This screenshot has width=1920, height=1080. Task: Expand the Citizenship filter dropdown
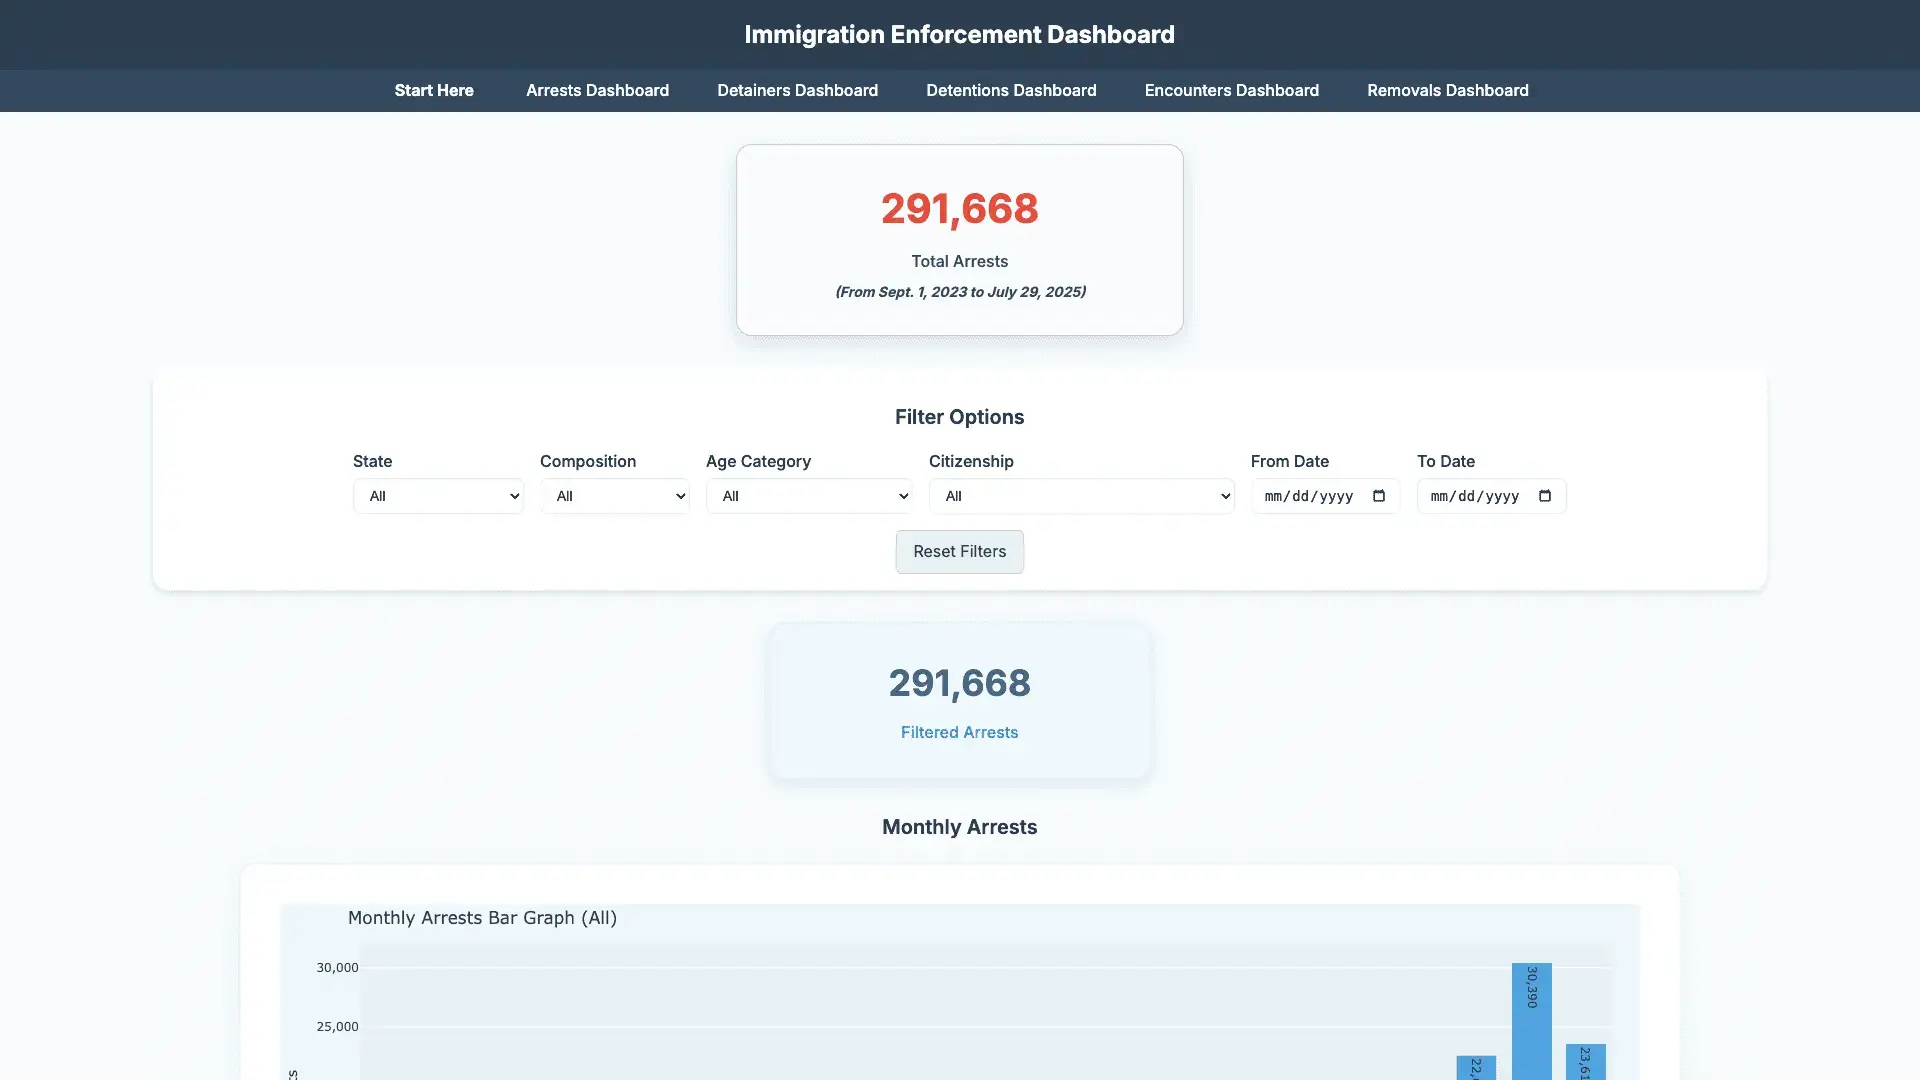(x=1081, y=496)
